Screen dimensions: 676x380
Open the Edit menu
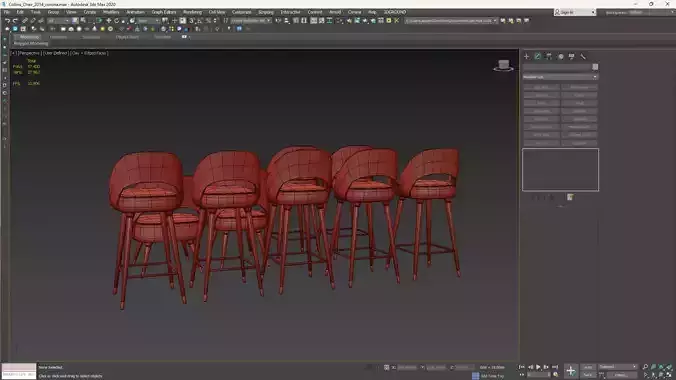pos(20,12)
